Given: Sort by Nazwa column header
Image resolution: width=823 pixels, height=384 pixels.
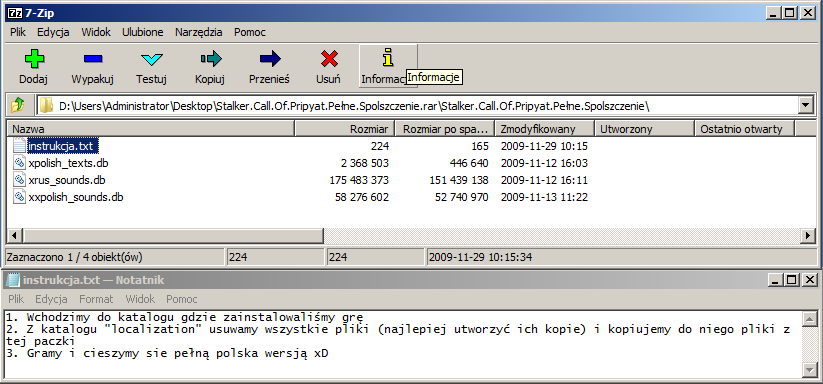Looking at the screenshot, I should [151, 129].
